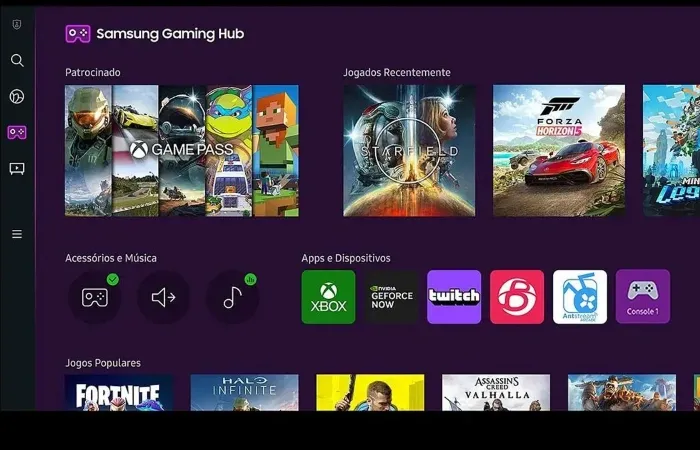
Task: Select the Console 1 device tile
Action: click(643, 297)
